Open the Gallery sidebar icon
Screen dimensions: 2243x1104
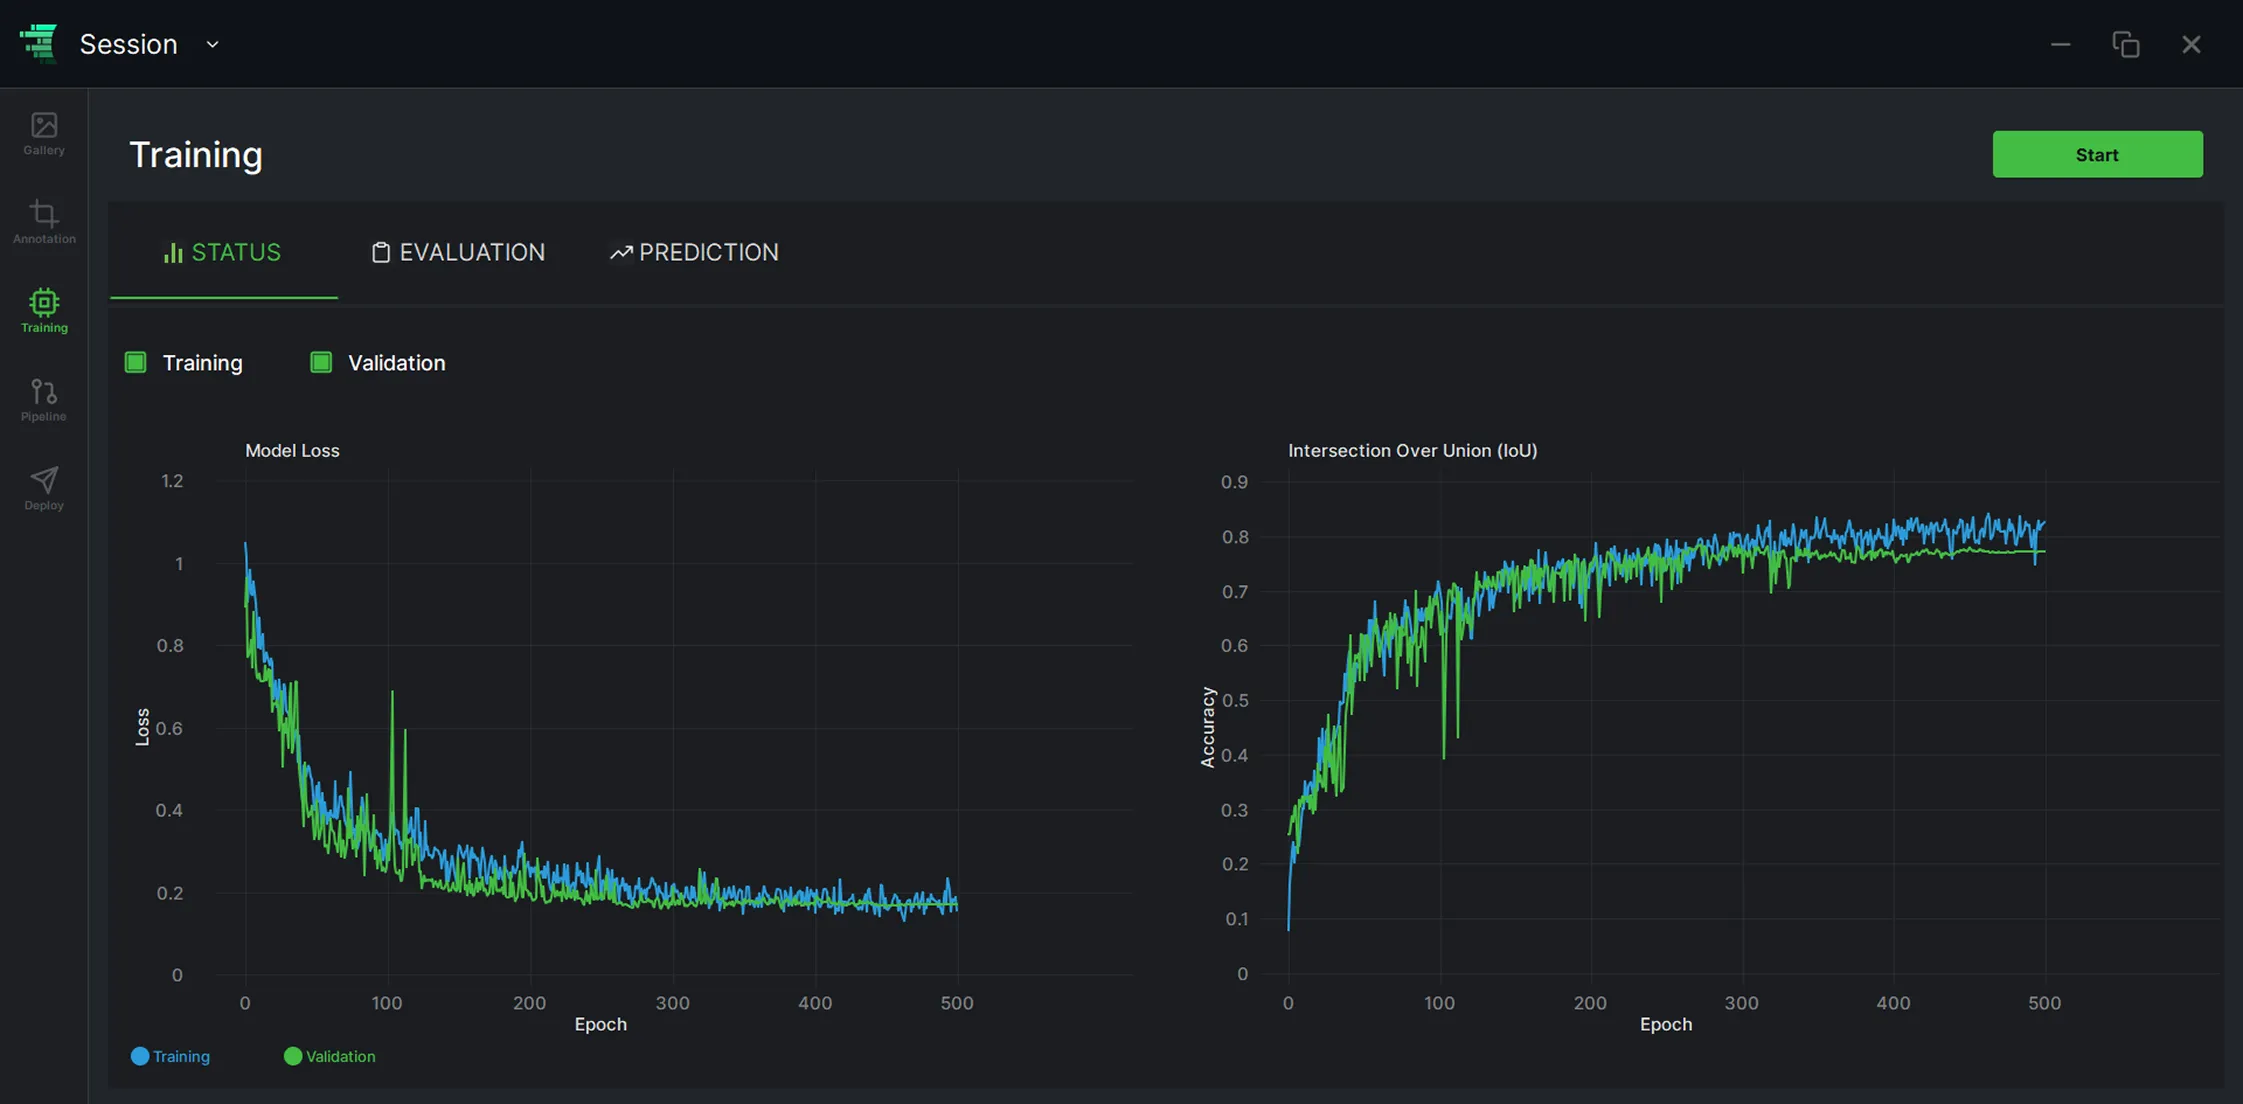[x=44, y=125]
